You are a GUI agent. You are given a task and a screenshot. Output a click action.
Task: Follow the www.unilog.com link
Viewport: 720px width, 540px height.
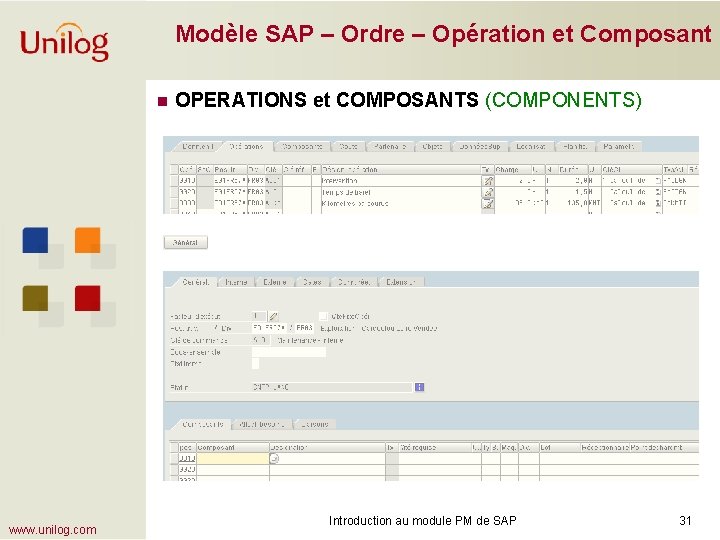coord(52,530)
